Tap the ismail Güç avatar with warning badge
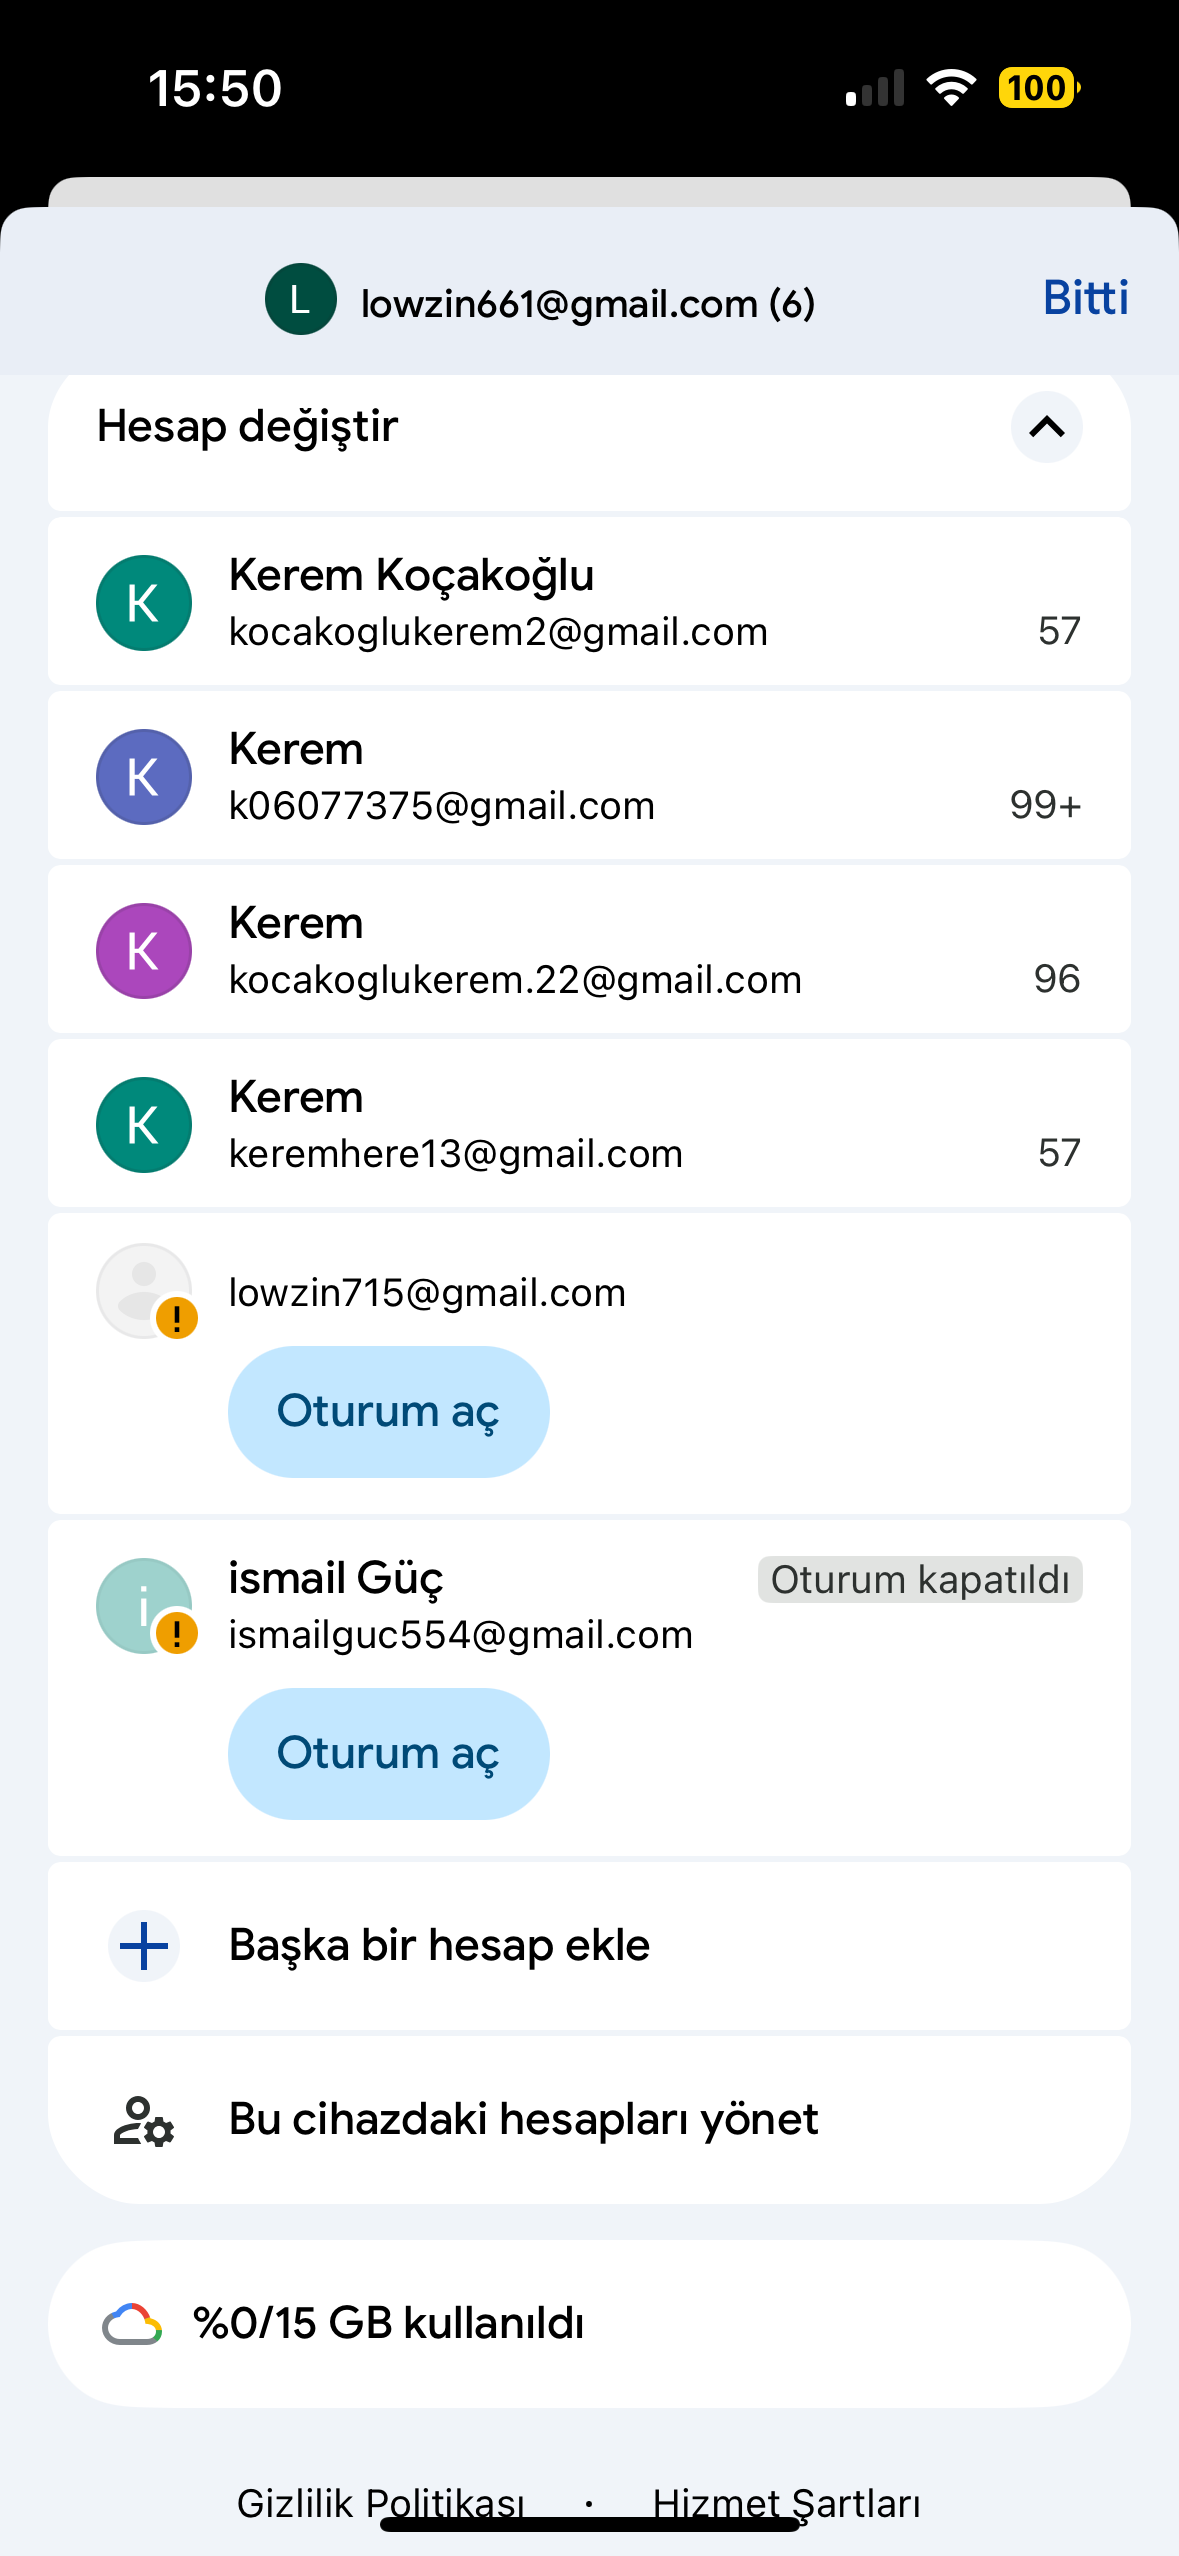The height and width of the screenshot is (2556, 1179). [x=146, y=1606]
